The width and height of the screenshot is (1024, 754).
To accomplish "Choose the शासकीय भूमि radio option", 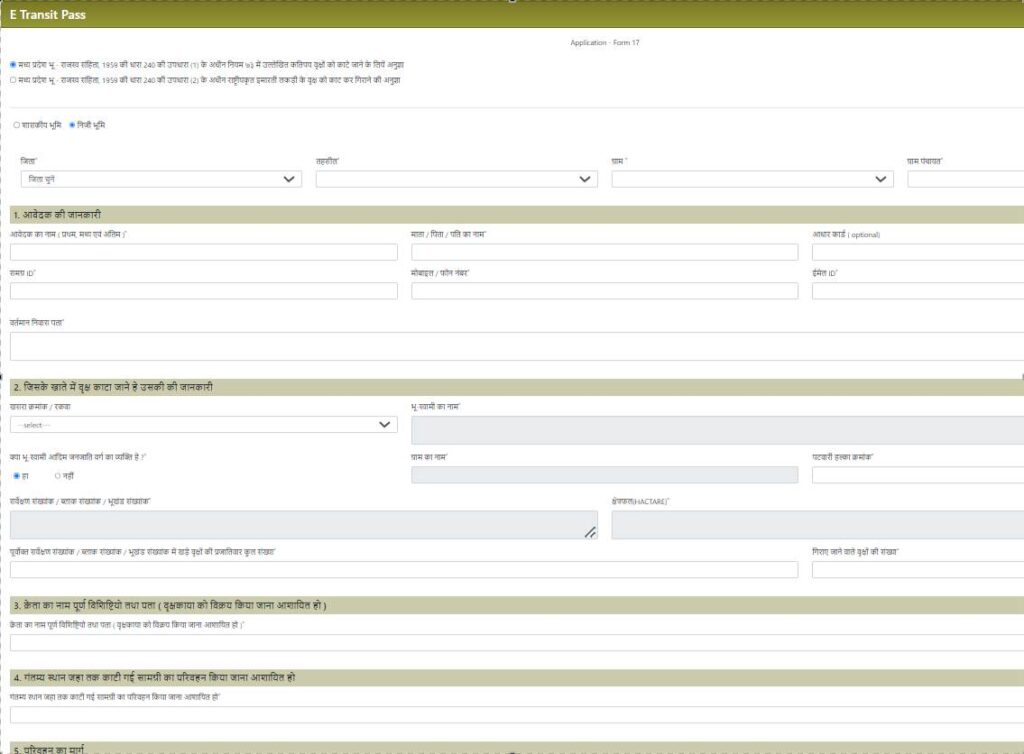I will coord(17,125).
